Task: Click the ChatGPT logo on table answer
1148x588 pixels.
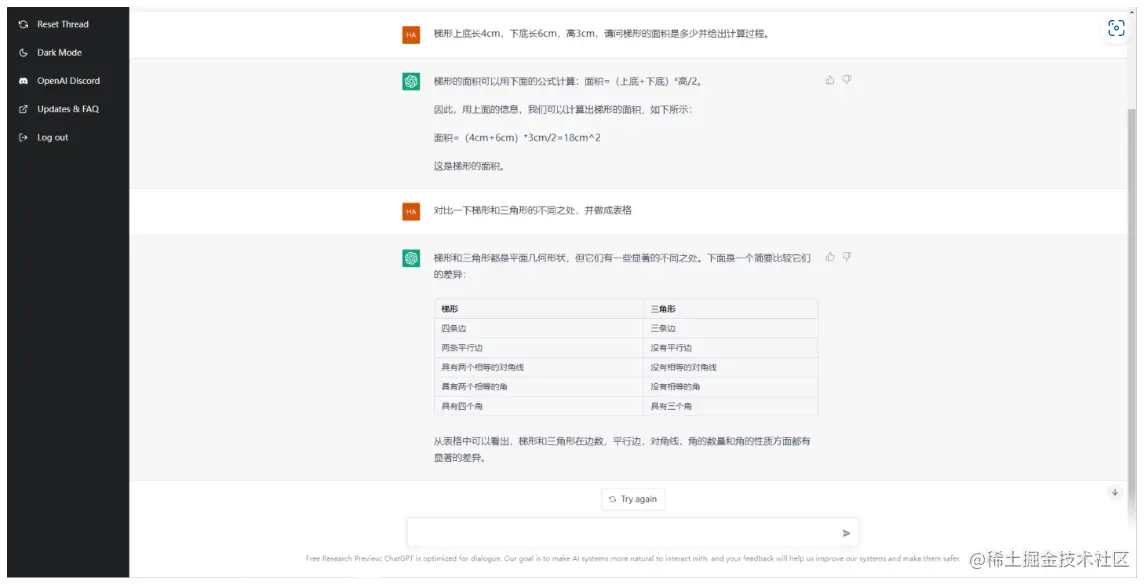Action: click(411, 258)
